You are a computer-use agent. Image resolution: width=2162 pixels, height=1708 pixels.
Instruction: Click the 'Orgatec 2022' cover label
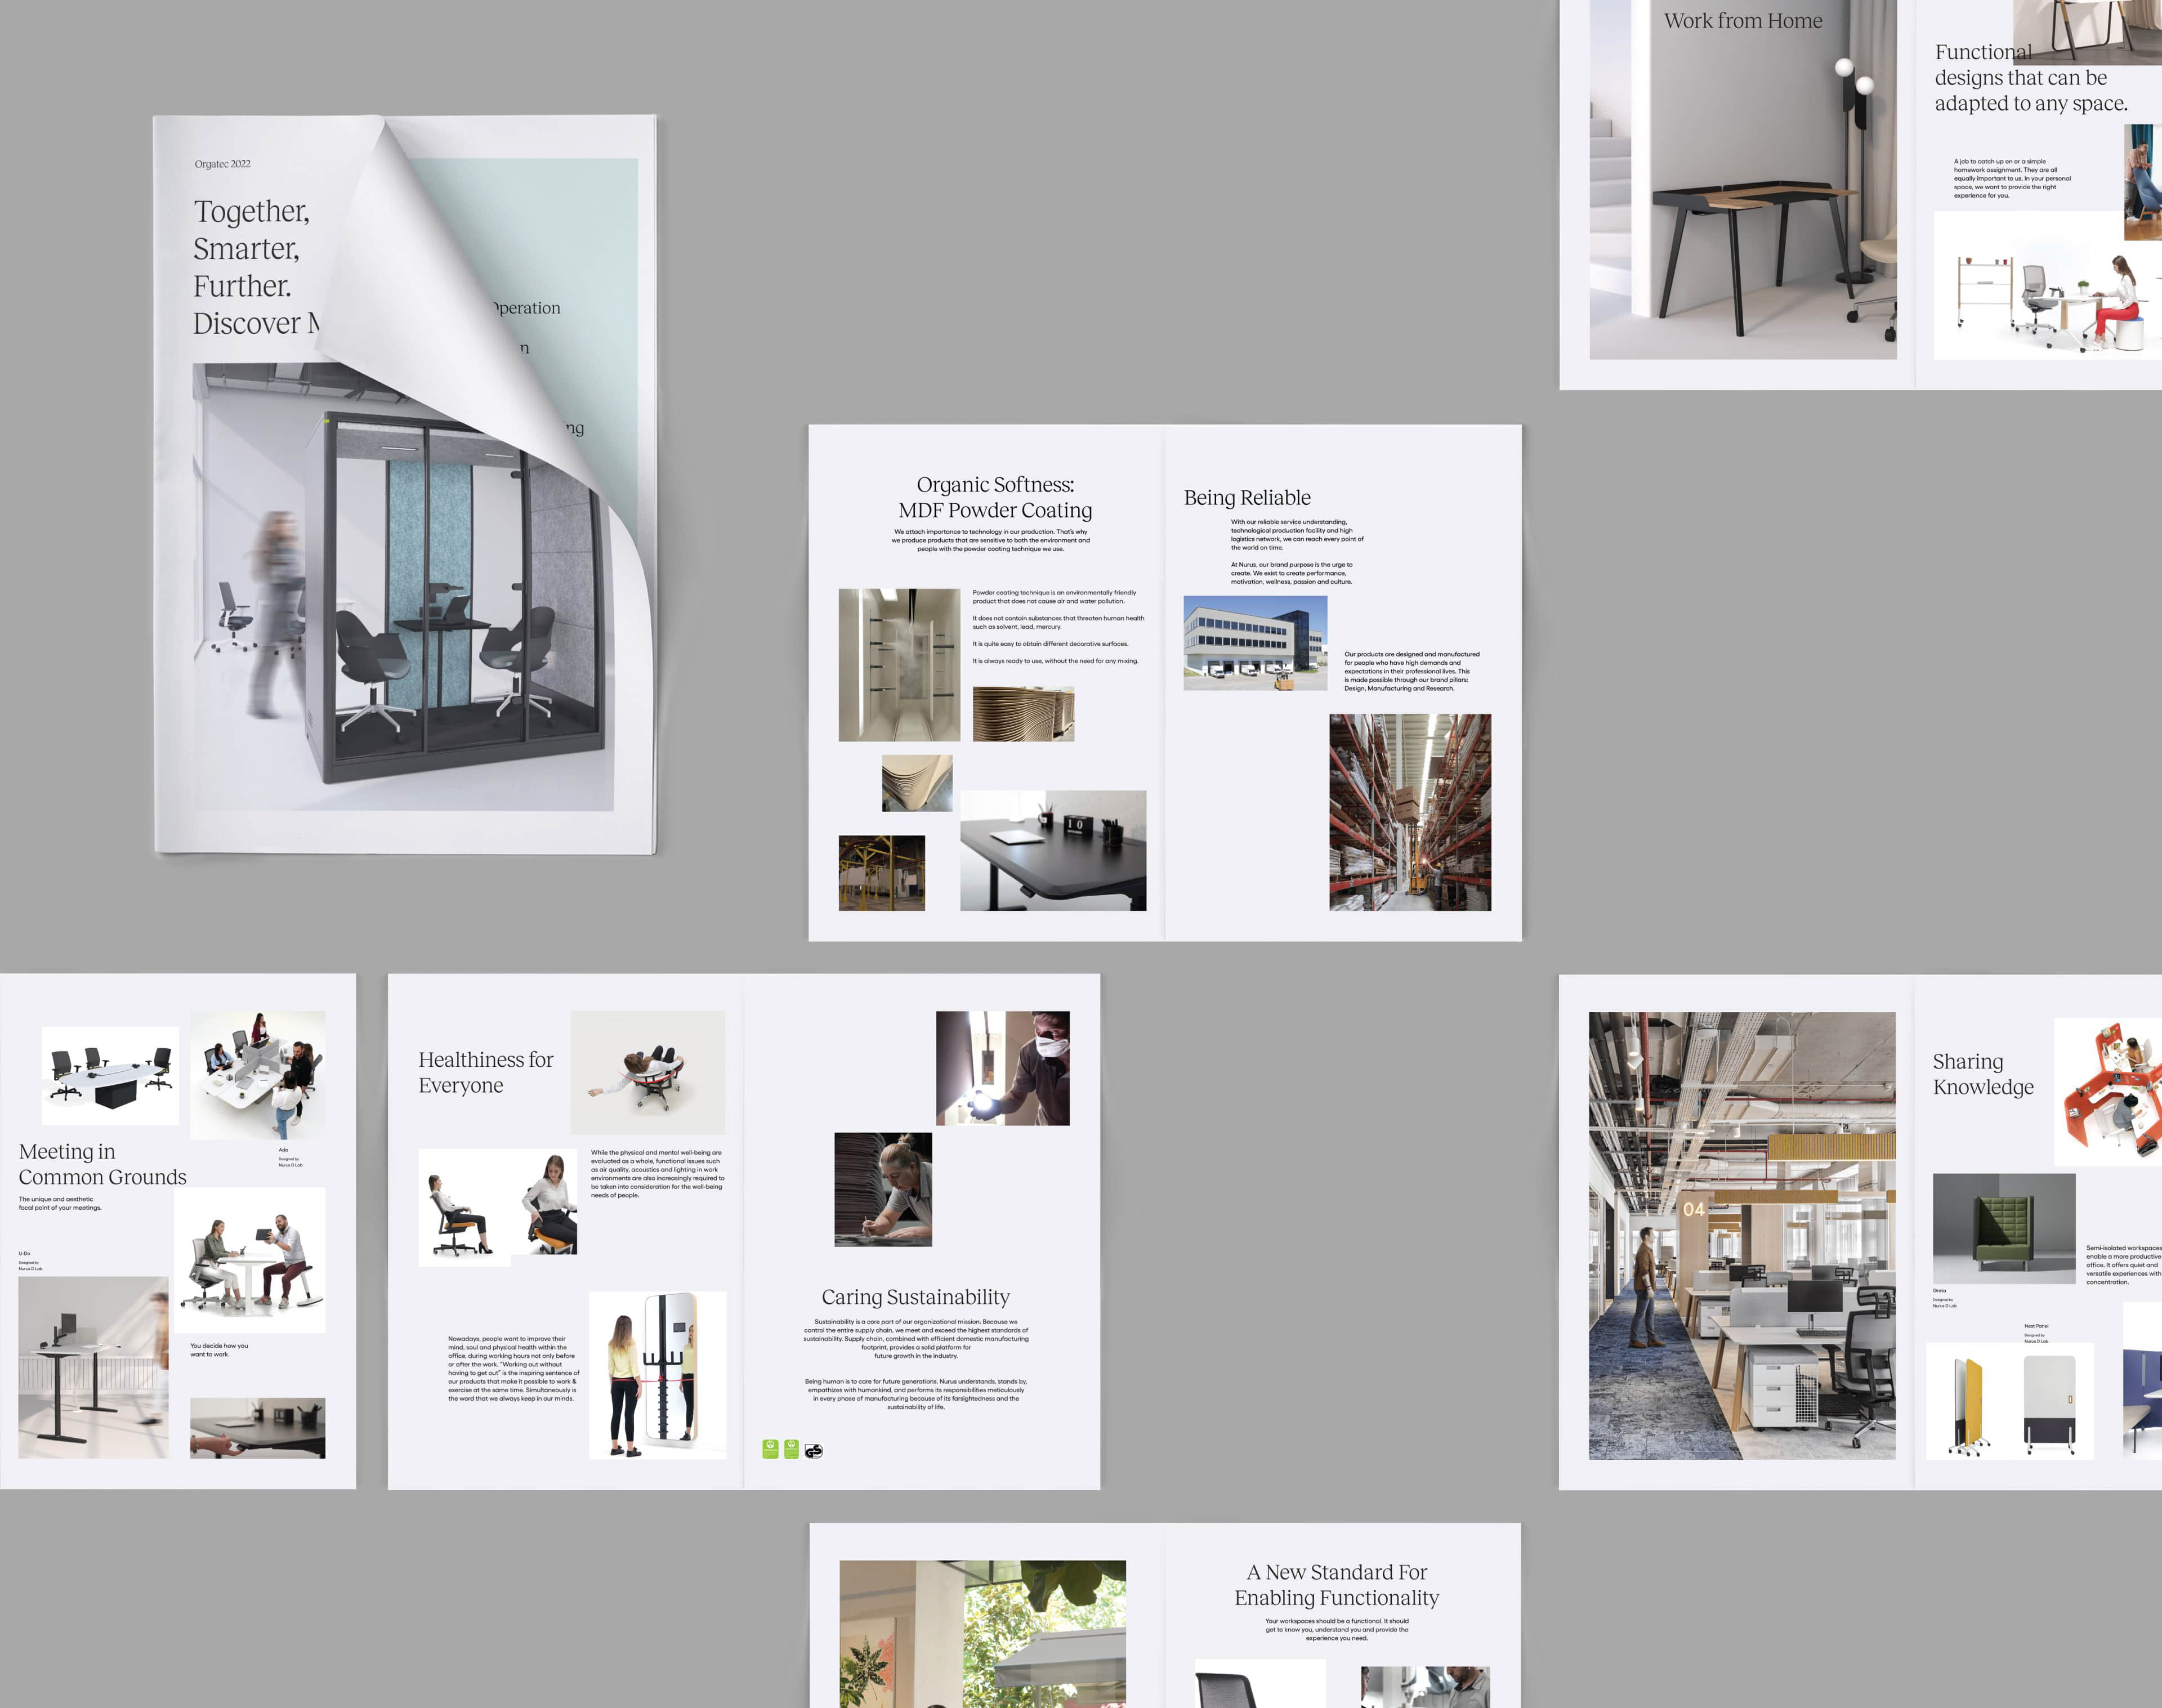tap(222, 164)
